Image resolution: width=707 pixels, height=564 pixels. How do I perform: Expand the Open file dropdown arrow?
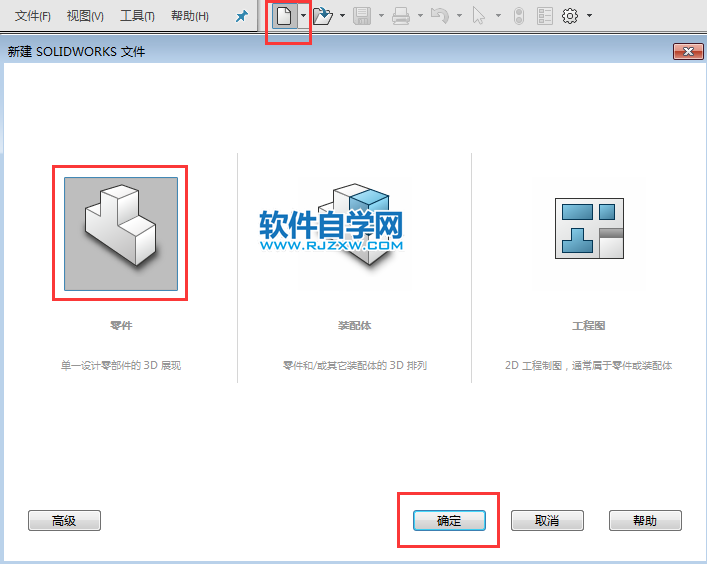[x=342, y=16]
